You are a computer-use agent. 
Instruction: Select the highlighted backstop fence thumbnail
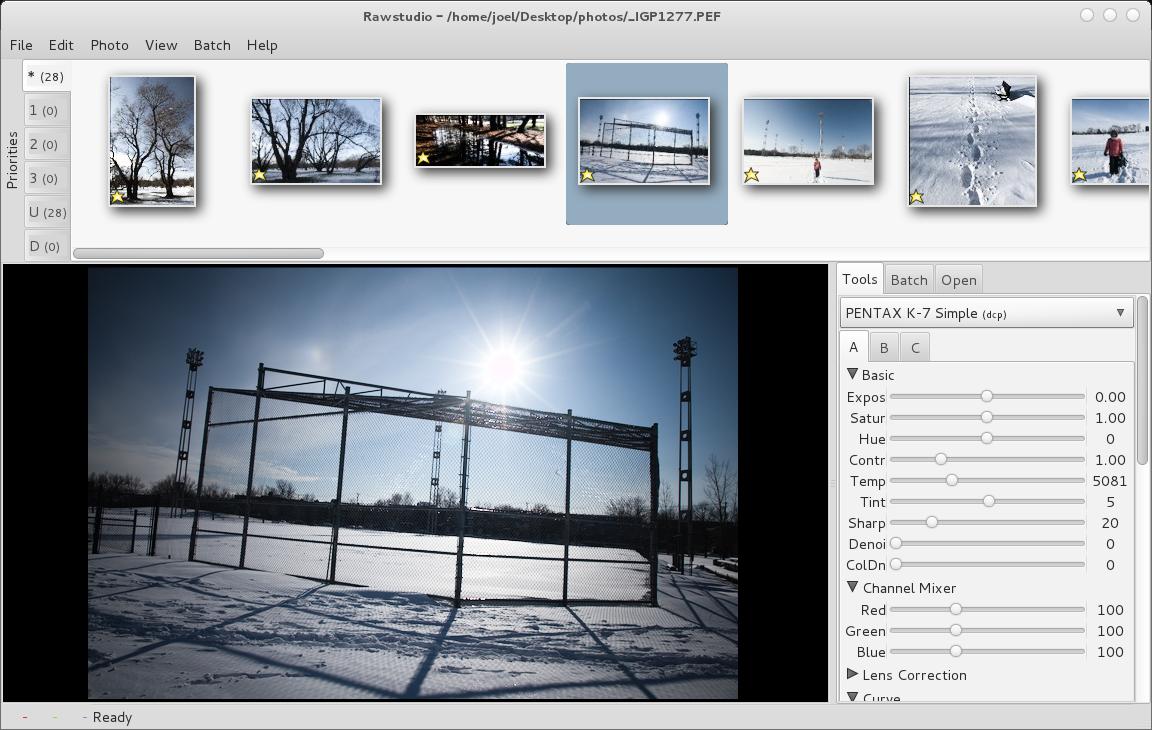(644, 140)
